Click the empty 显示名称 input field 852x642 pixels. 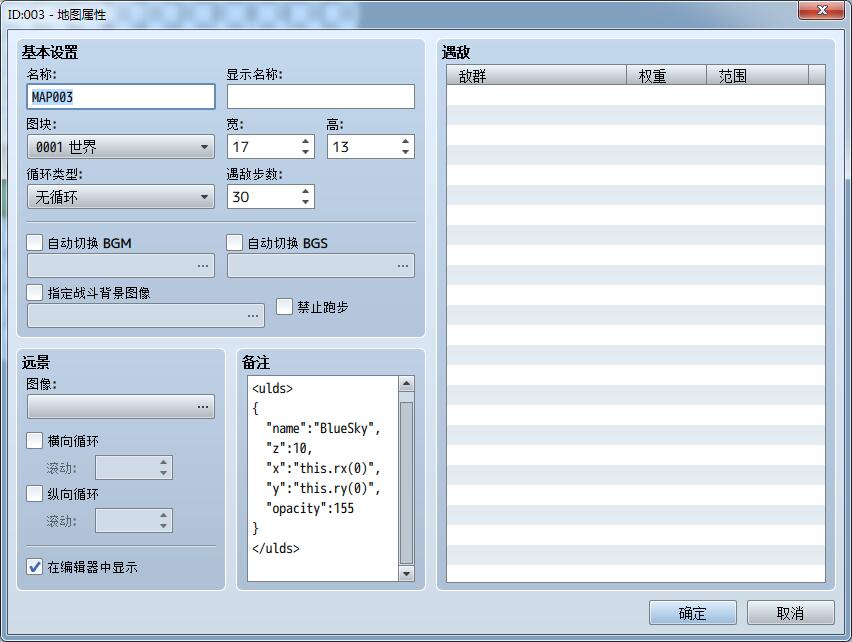tap(321, 97)
